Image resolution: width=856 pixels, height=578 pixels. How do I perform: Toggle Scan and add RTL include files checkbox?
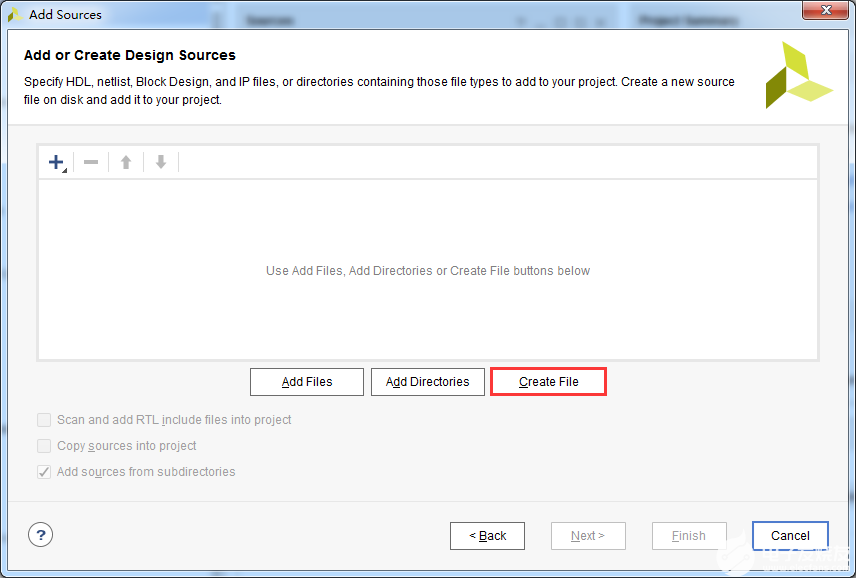pyautogui.click(x=44, y=420)
